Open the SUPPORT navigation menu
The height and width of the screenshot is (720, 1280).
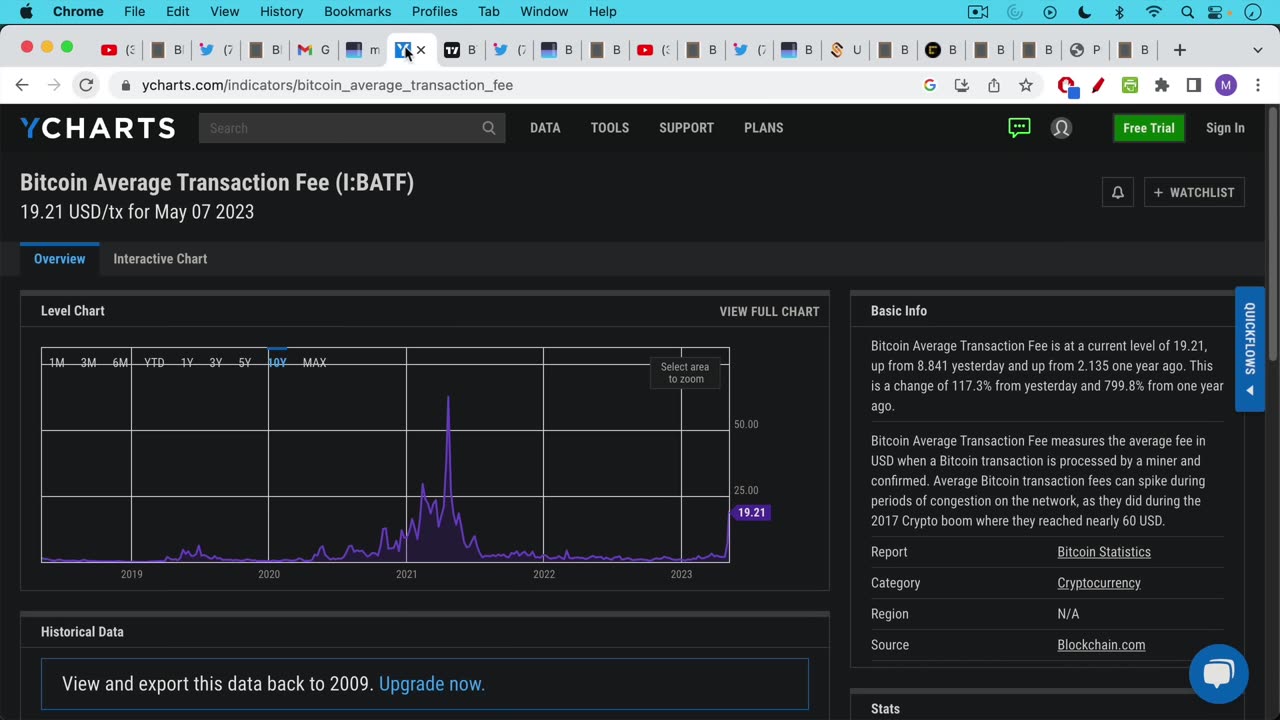(x=686, y=128)
